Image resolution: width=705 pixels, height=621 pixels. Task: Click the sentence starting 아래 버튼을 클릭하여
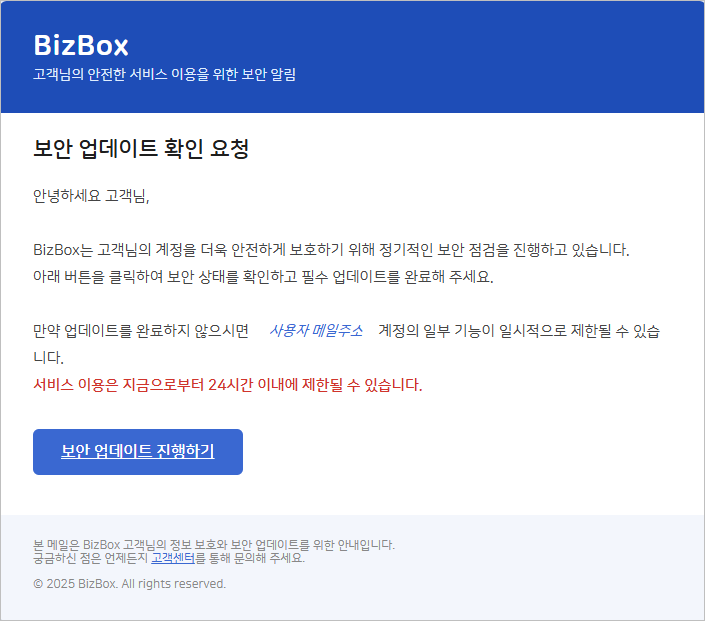click(263, 277)
